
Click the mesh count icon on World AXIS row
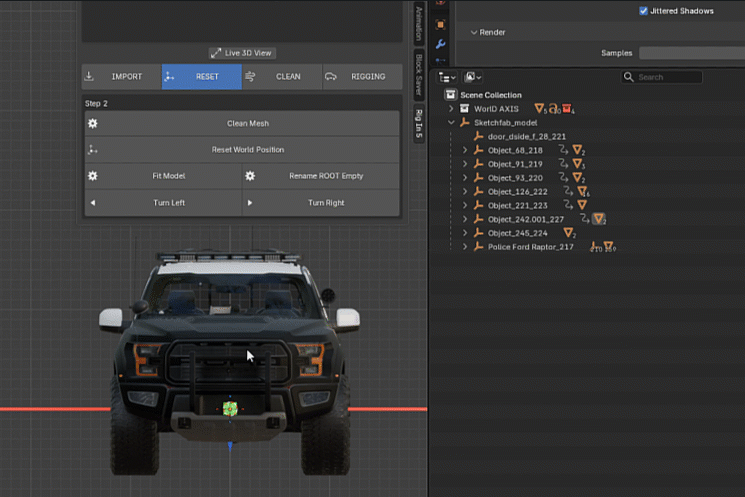[x=540, y=109]
